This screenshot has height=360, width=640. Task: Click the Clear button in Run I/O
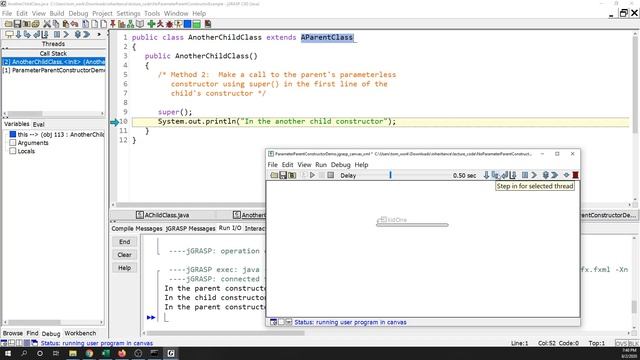pyautogui.click(x=124, y=255)
